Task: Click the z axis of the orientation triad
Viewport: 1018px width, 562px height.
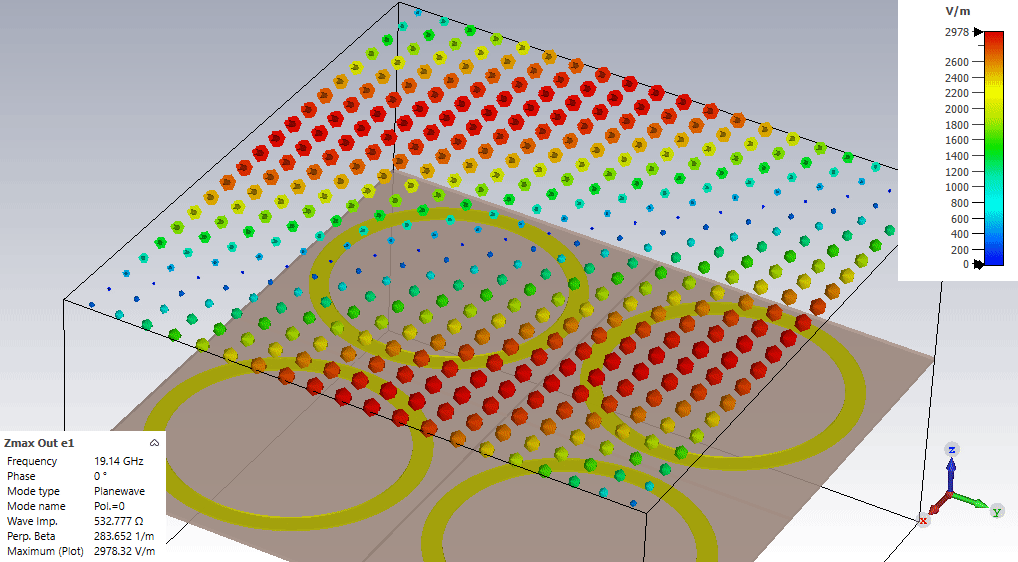Action: point(951,469)
